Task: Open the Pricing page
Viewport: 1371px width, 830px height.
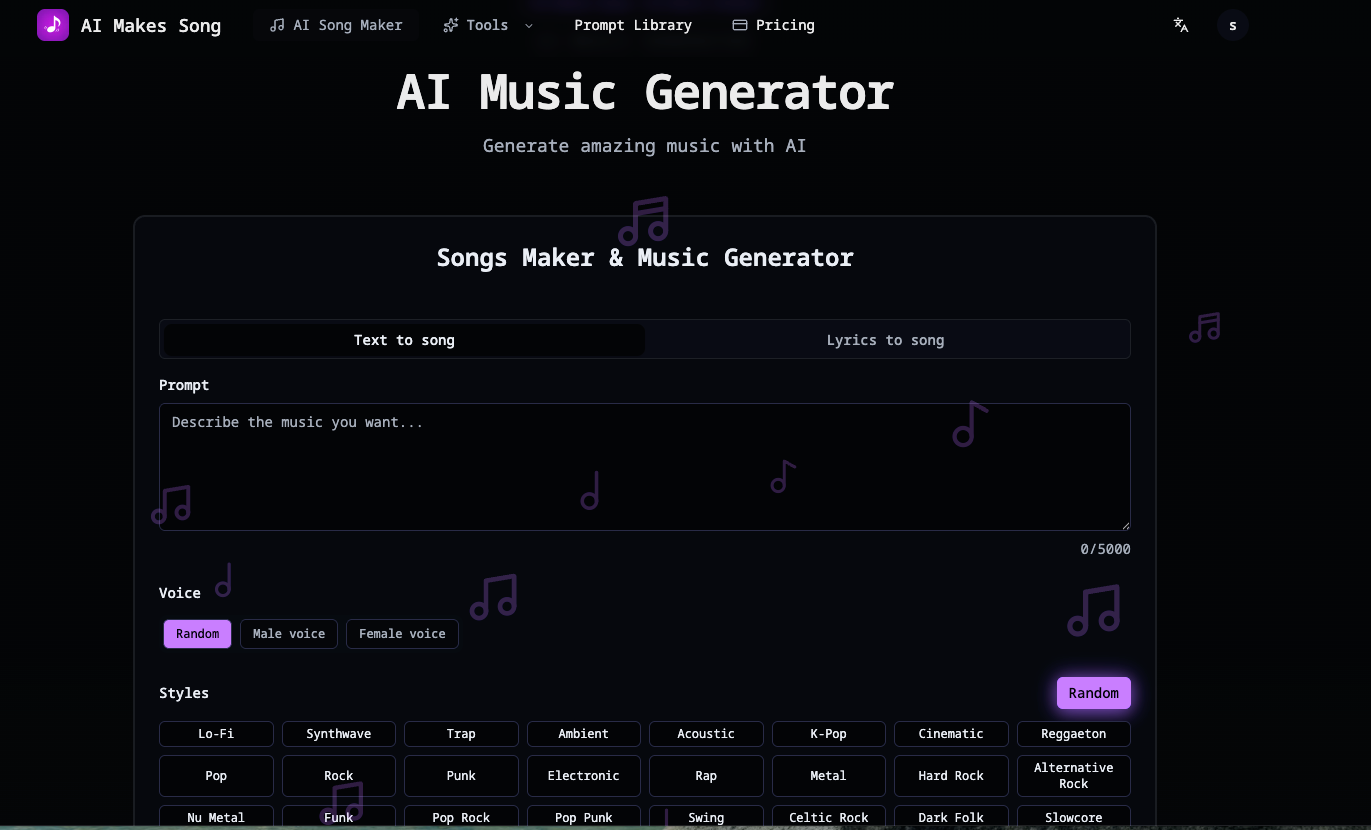Action: (785, 24)
